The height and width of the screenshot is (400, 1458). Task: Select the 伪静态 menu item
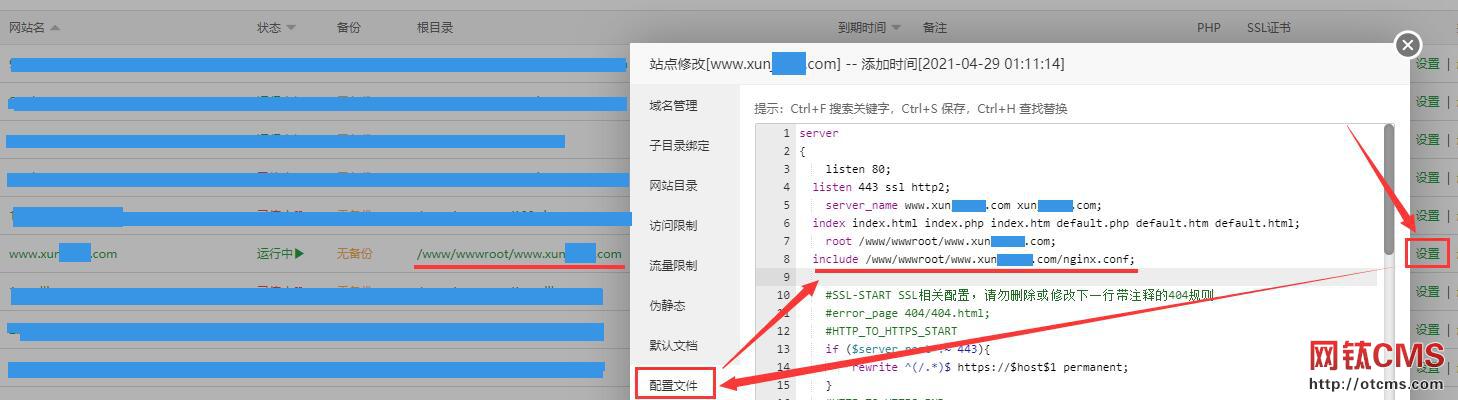[667, 306]
